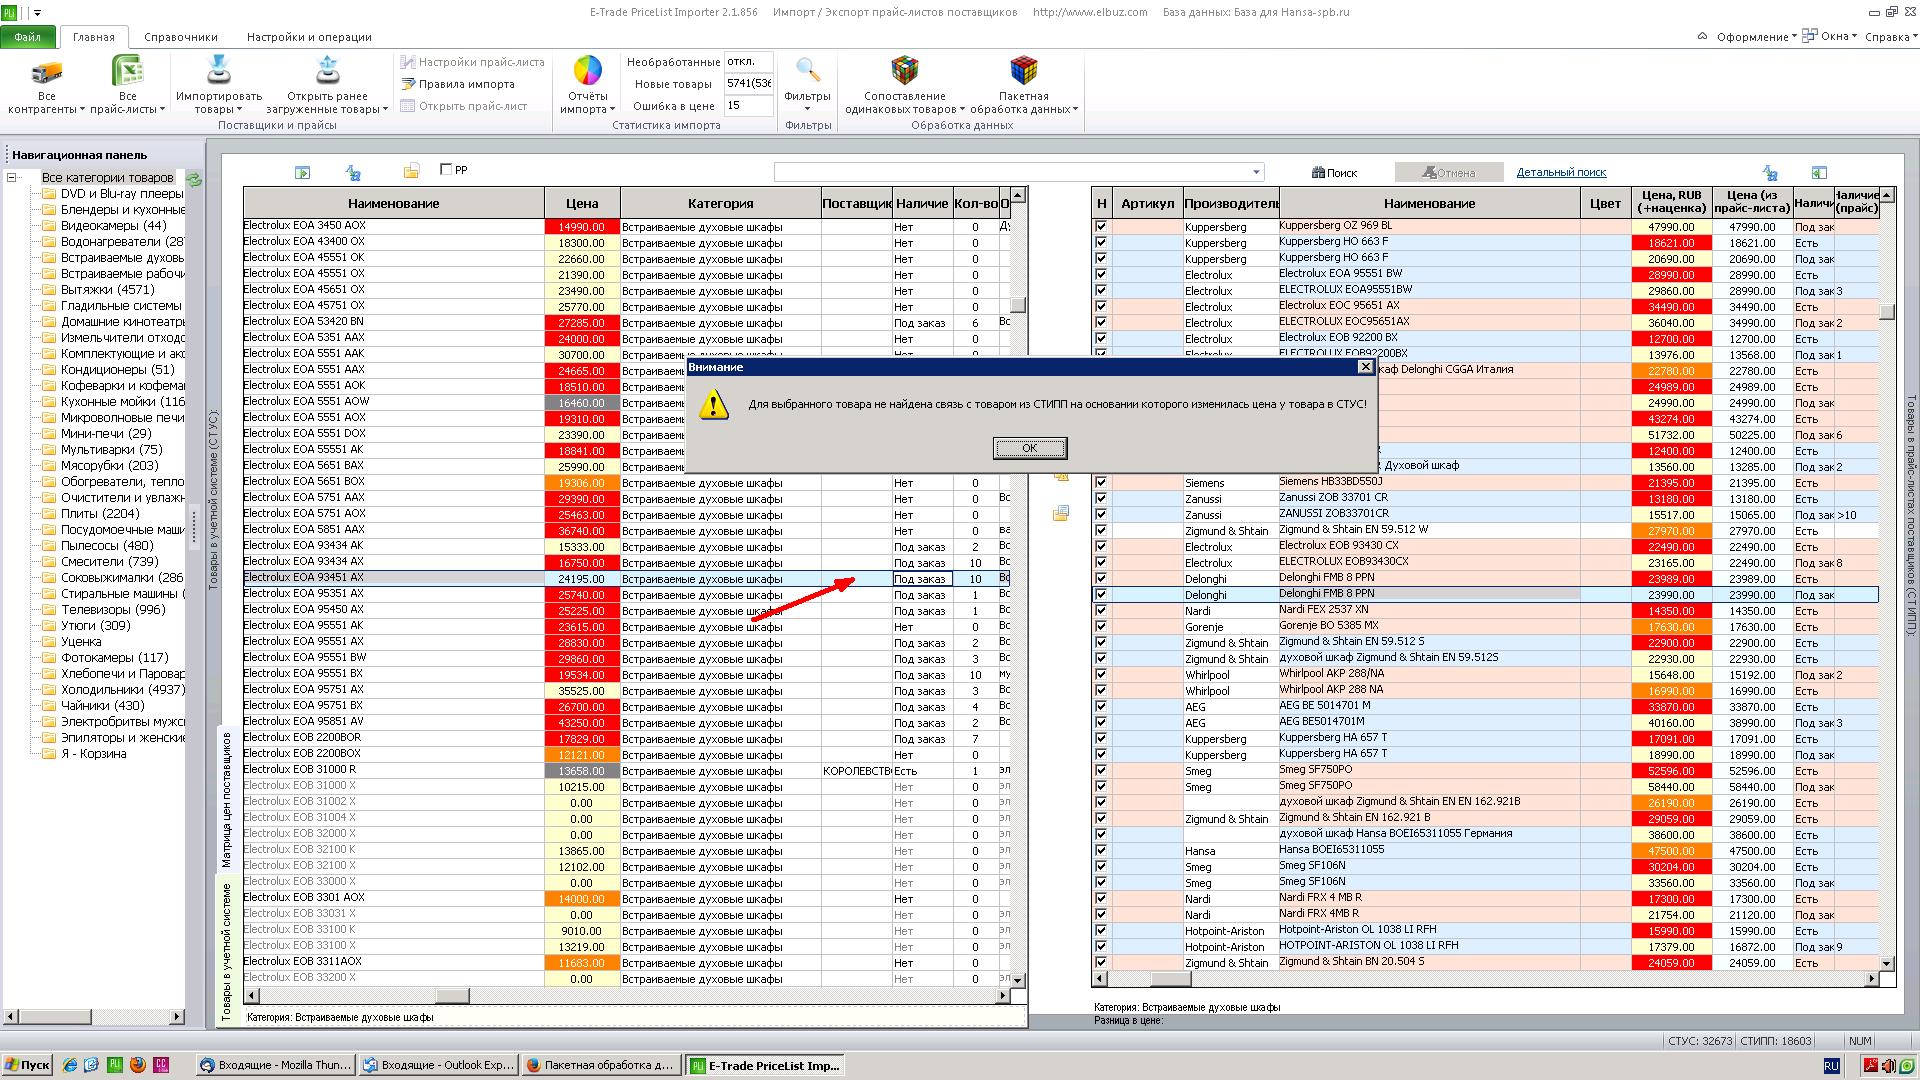Expand the Фильтры dropdown arrow
This screenshot has height=1080, width=1920.
[807, 109]
